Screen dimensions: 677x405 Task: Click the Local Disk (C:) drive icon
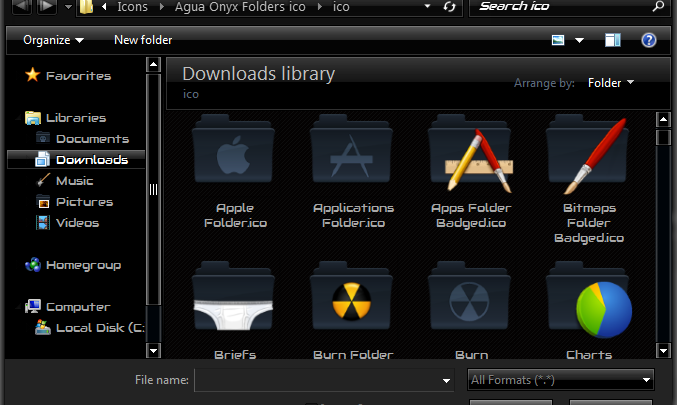43,327
